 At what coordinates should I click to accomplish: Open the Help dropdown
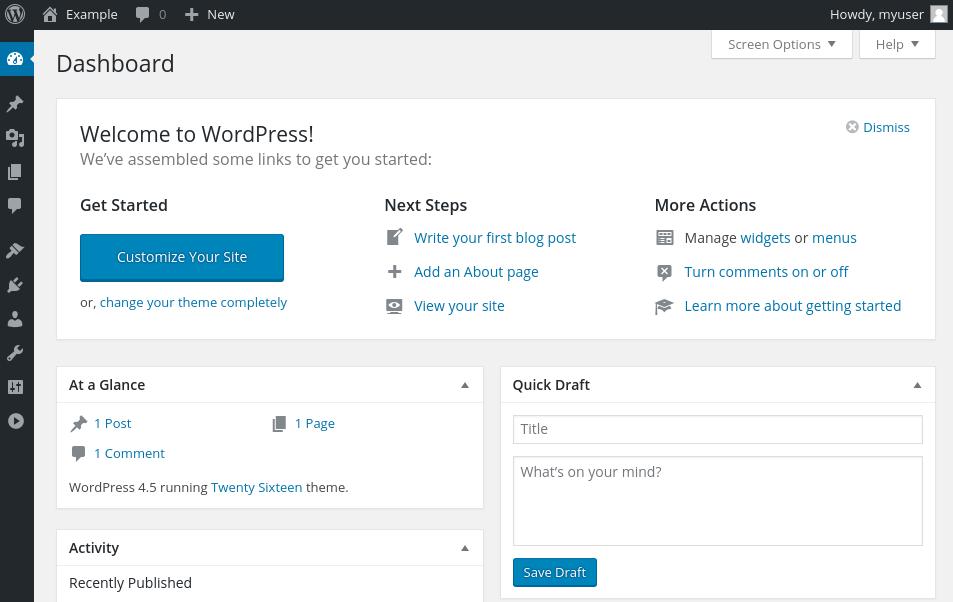[x=896, y=44]
